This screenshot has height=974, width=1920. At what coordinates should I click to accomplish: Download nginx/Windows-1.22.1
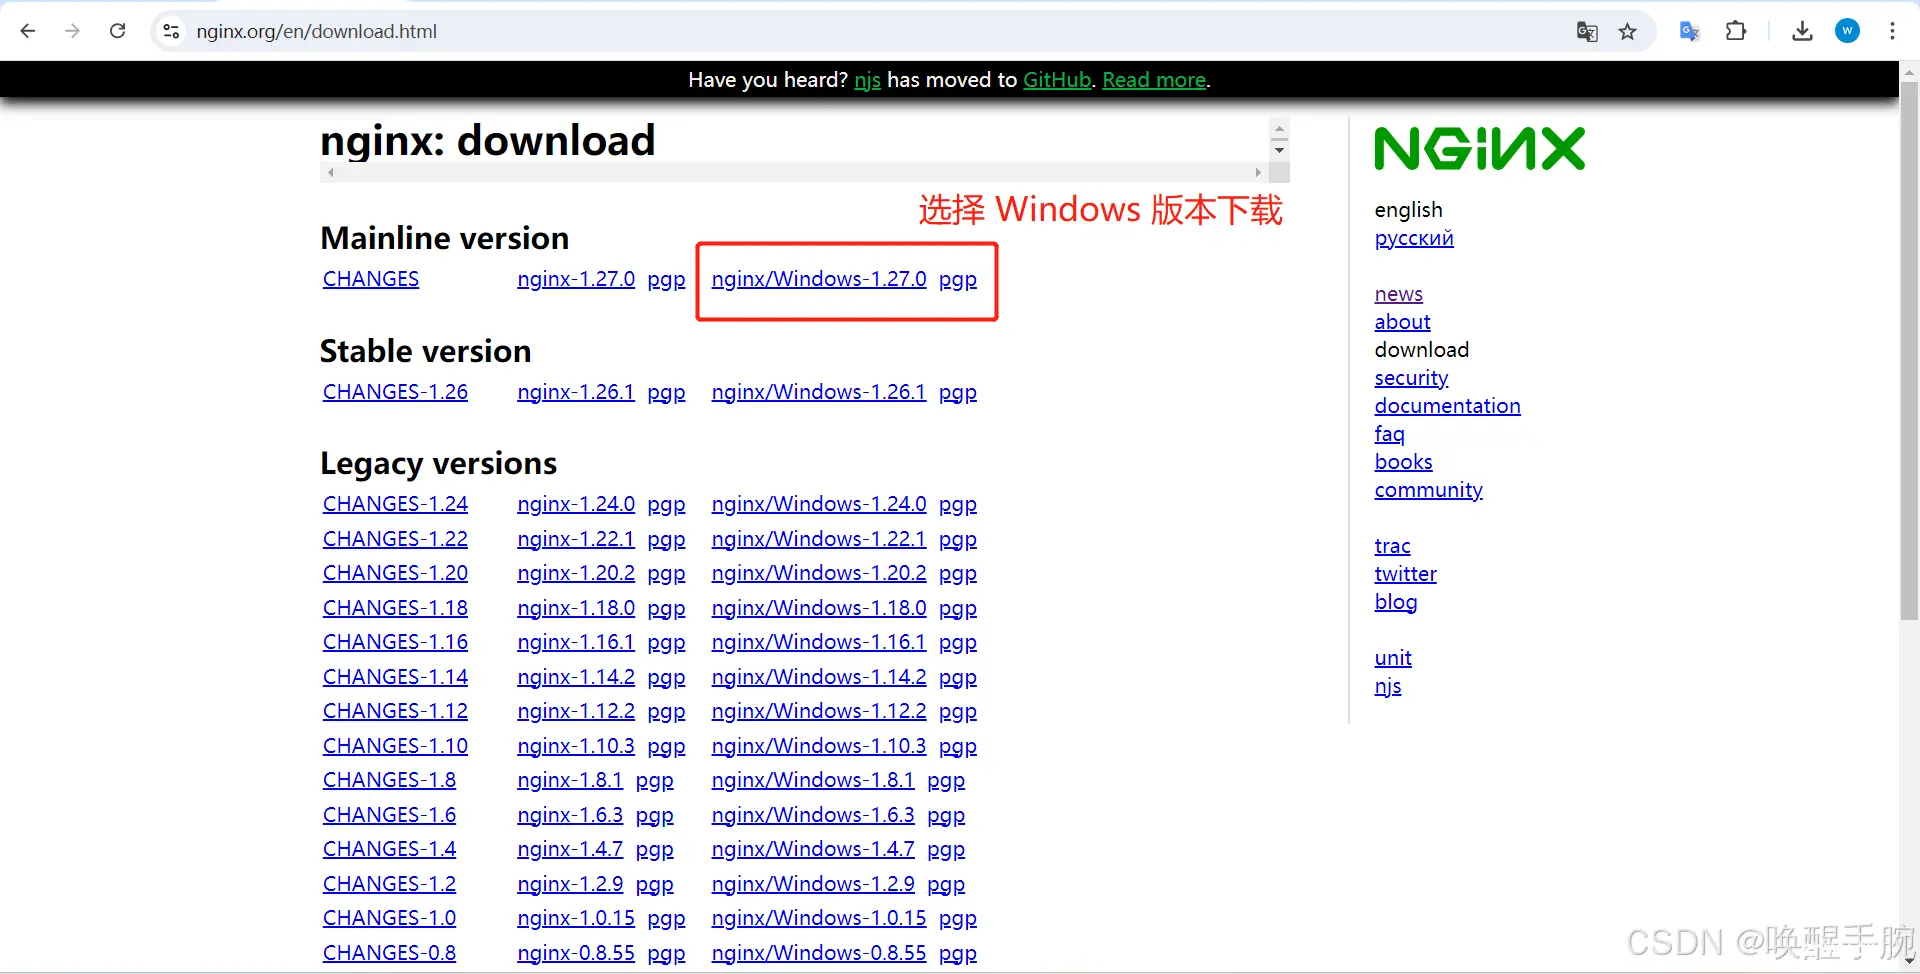[819, 539]
